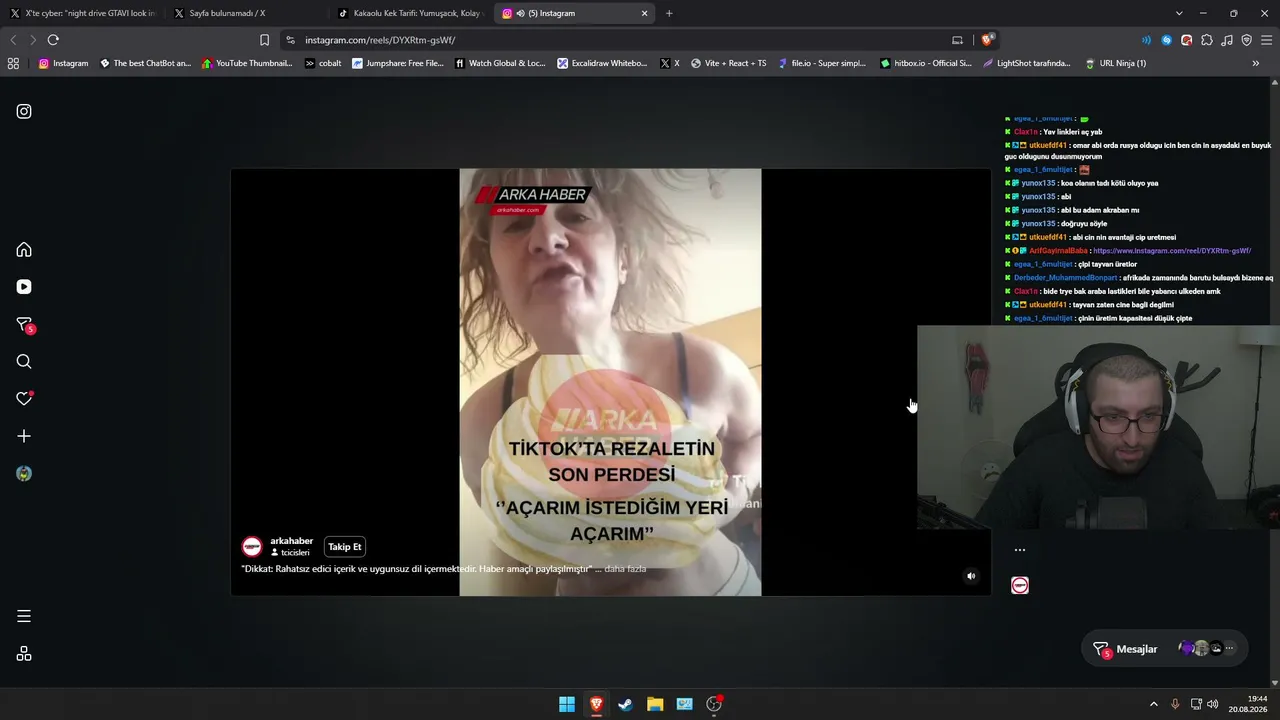Open the Windows Start menu

567,704
